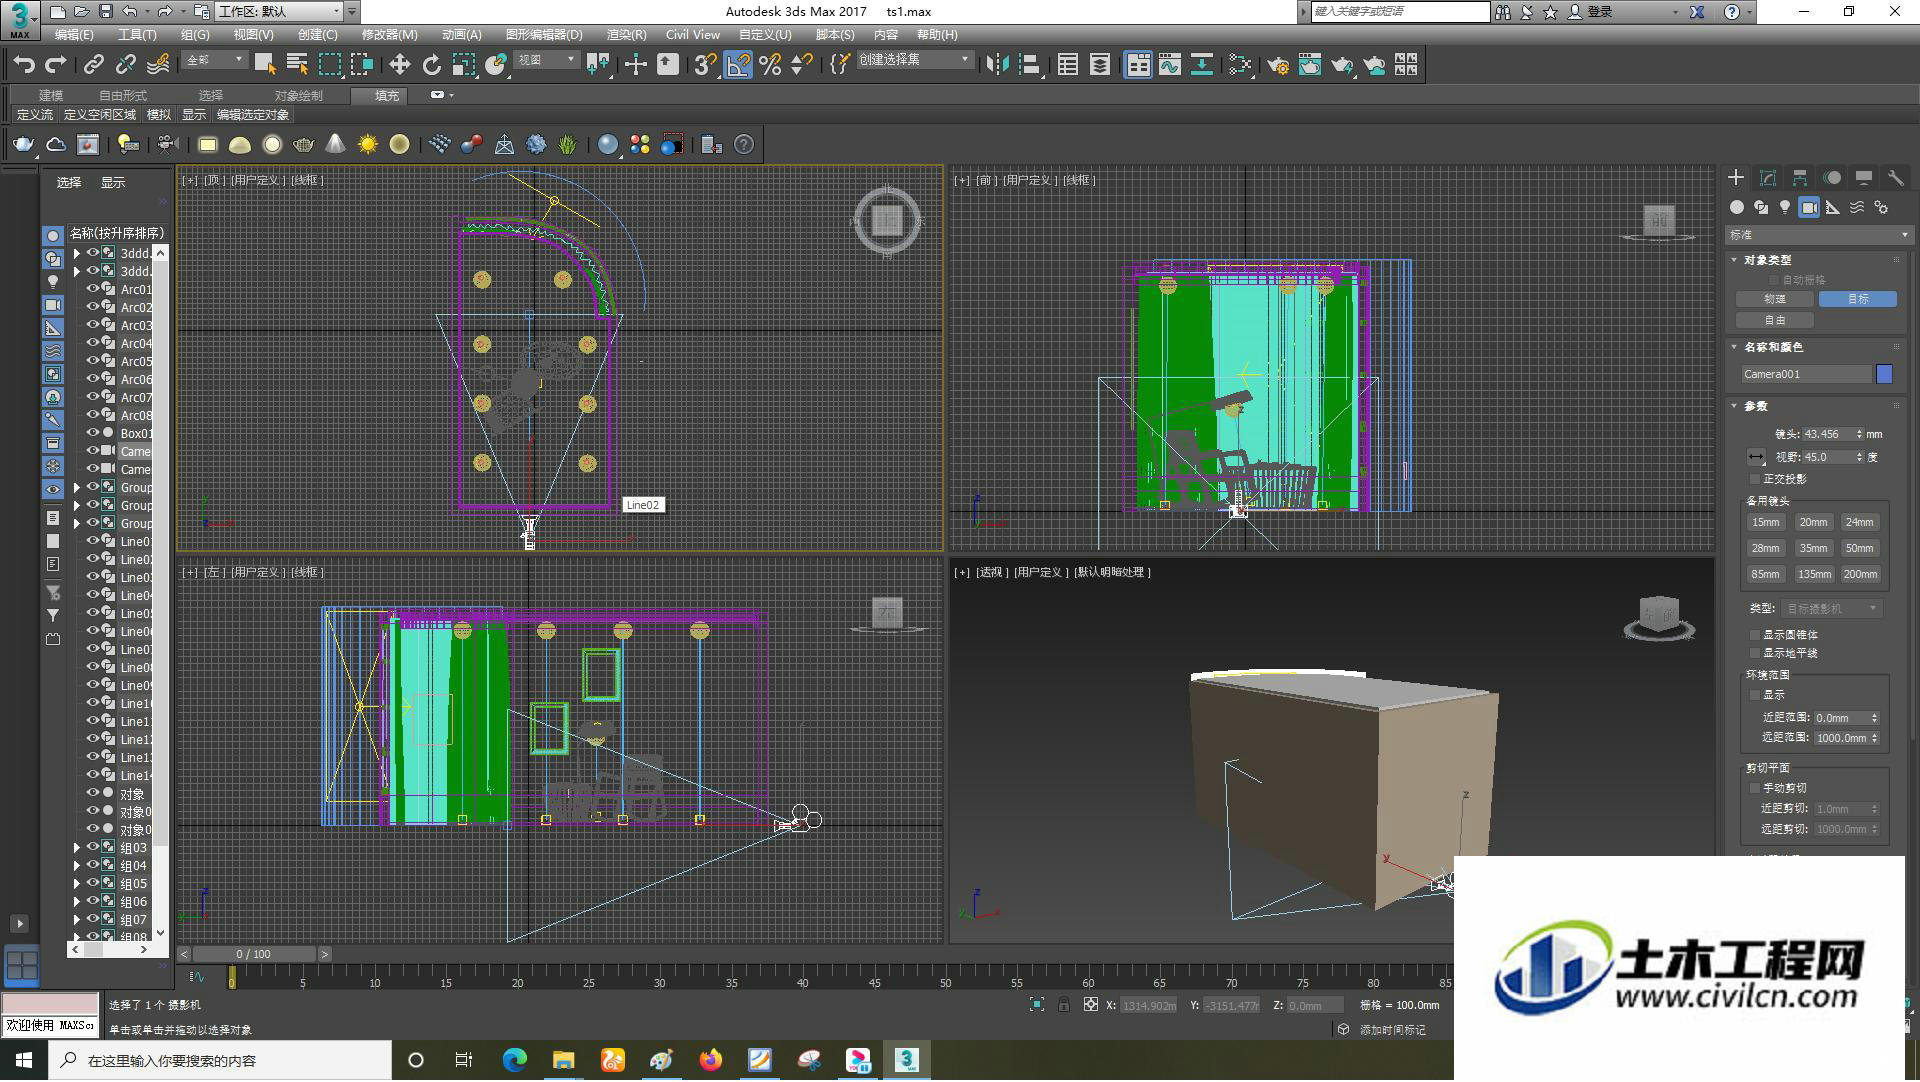Enable 显示圆锥体 checkbox
Image resolution: width=1920 pixels, height=1082 pixels.
[1755, 635]
